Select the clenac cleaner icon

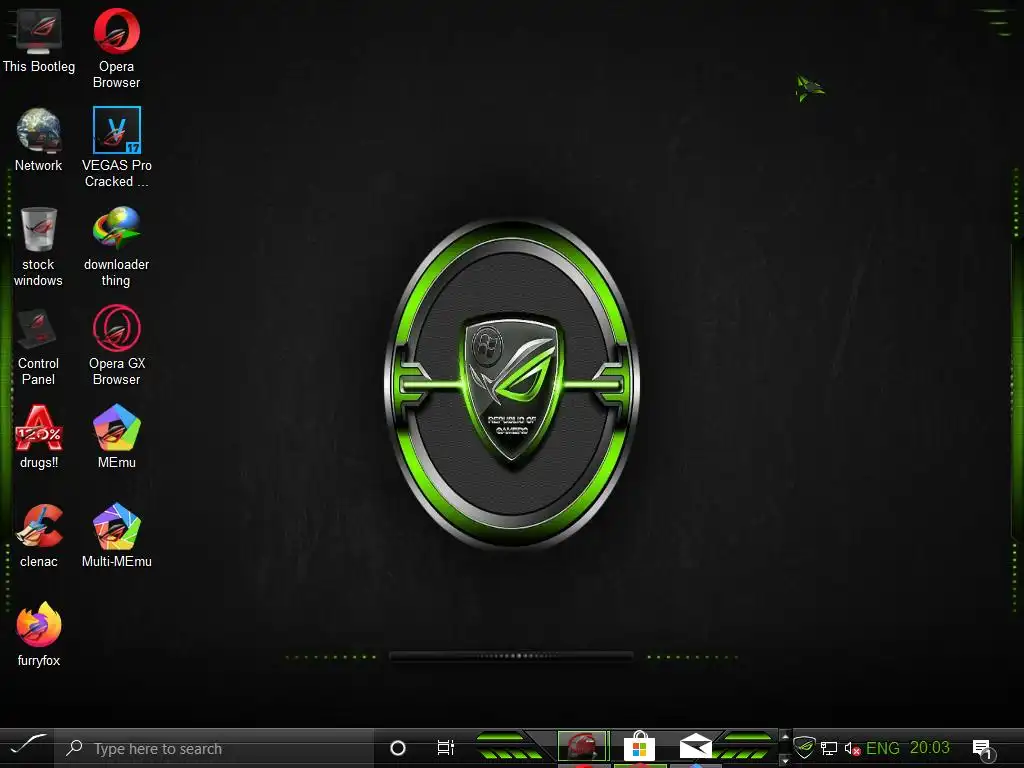[x=39, y=536]
